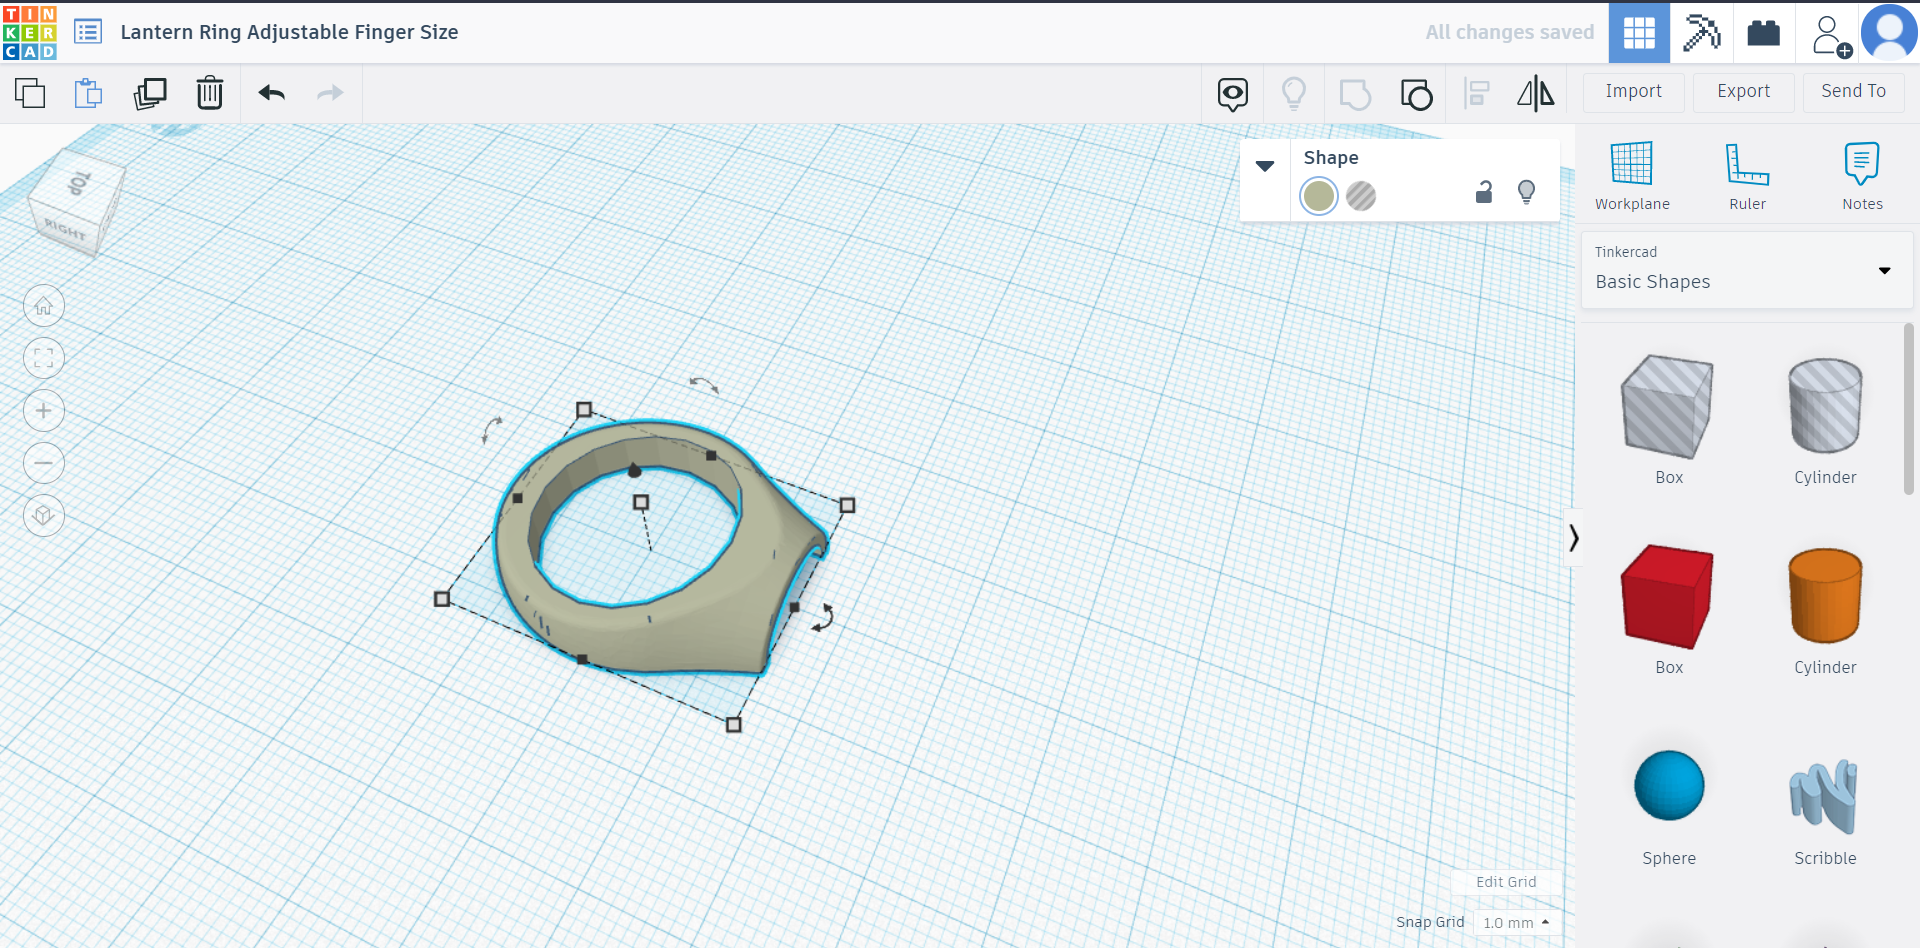The width and height of the screenshot is (1920, 948).
Task: Open the design list icon
Action: (x=88, y=32)
